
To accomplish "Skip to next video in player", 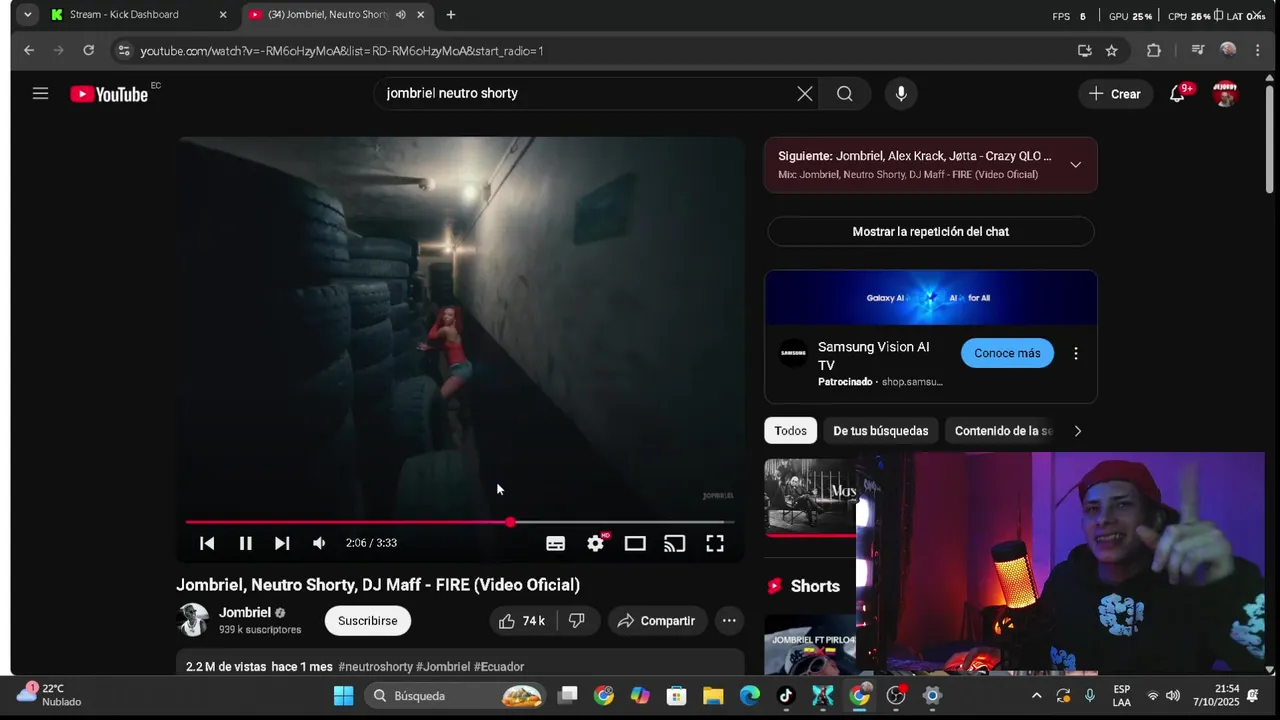I will pyautogui.click(x=282, y=543).
